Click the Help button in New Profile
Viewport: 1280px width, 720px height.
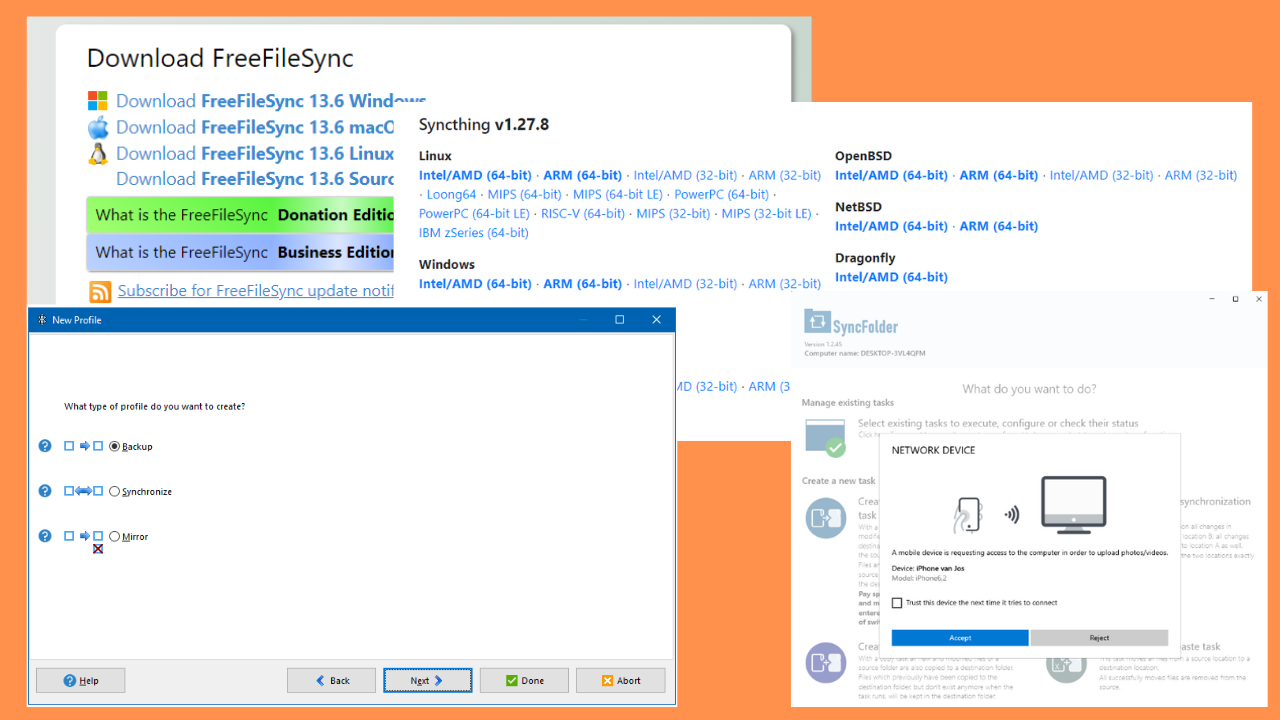[81, 680]
